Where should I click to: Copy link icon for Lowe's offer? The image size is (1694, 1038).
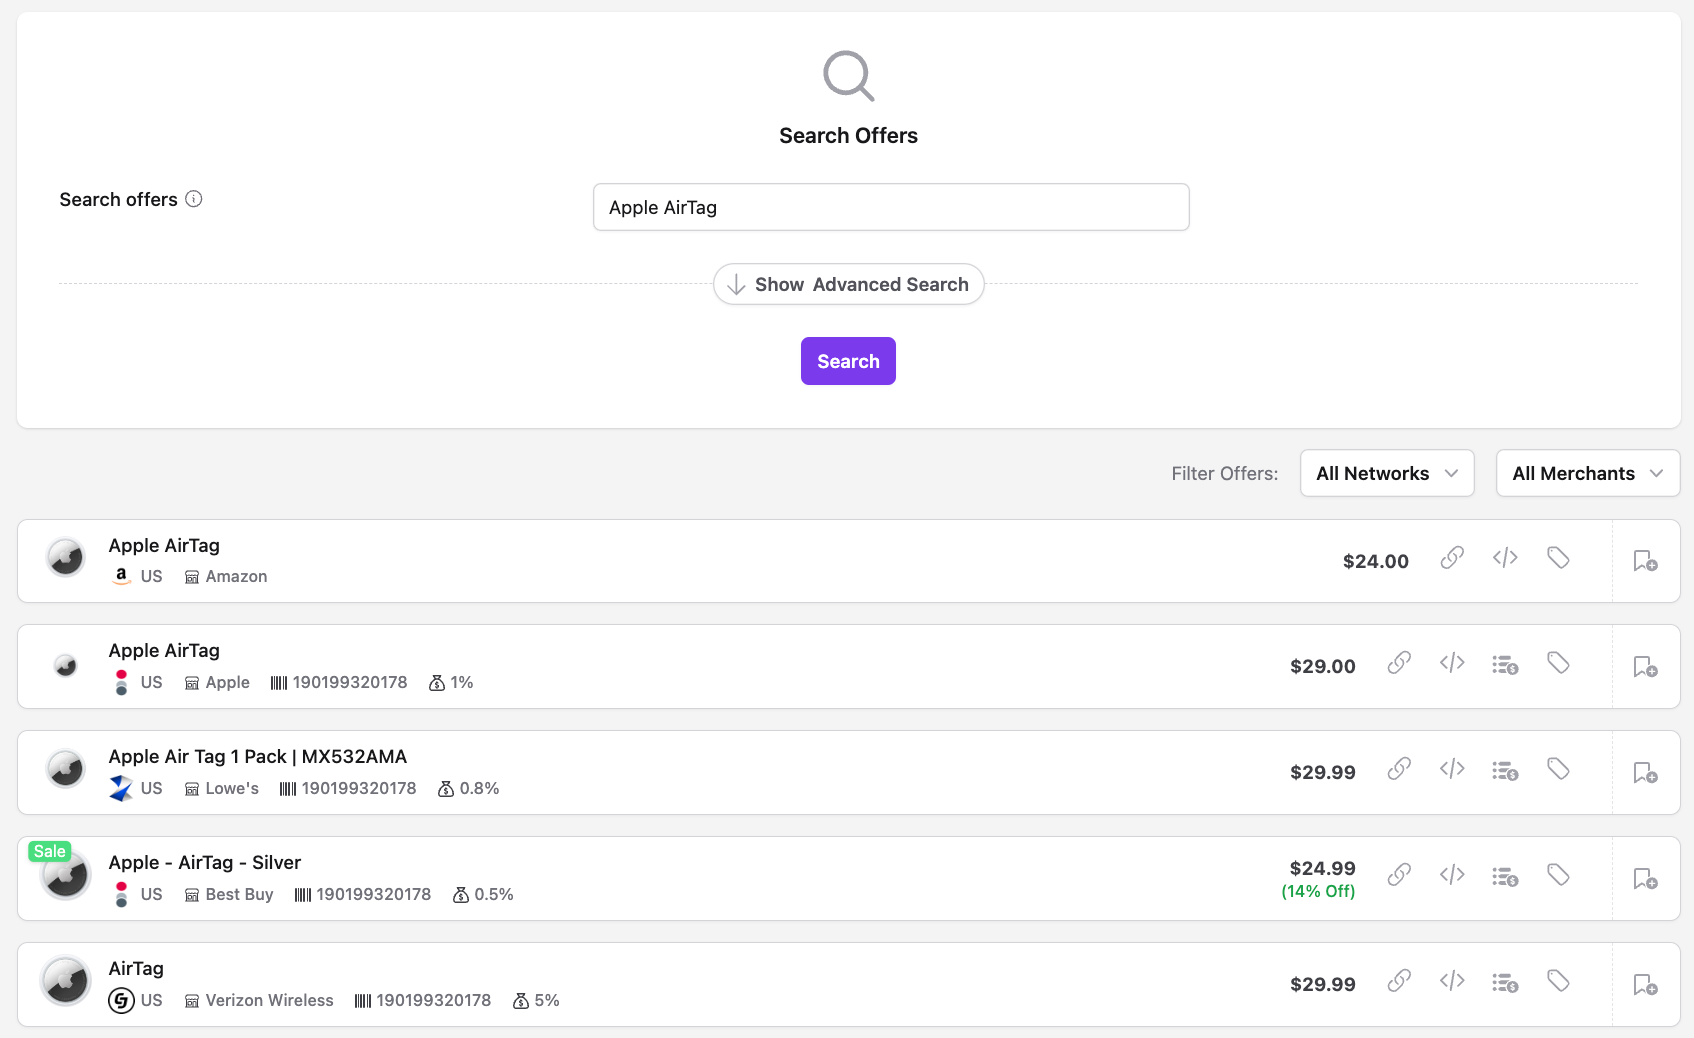click(1399, 769)
